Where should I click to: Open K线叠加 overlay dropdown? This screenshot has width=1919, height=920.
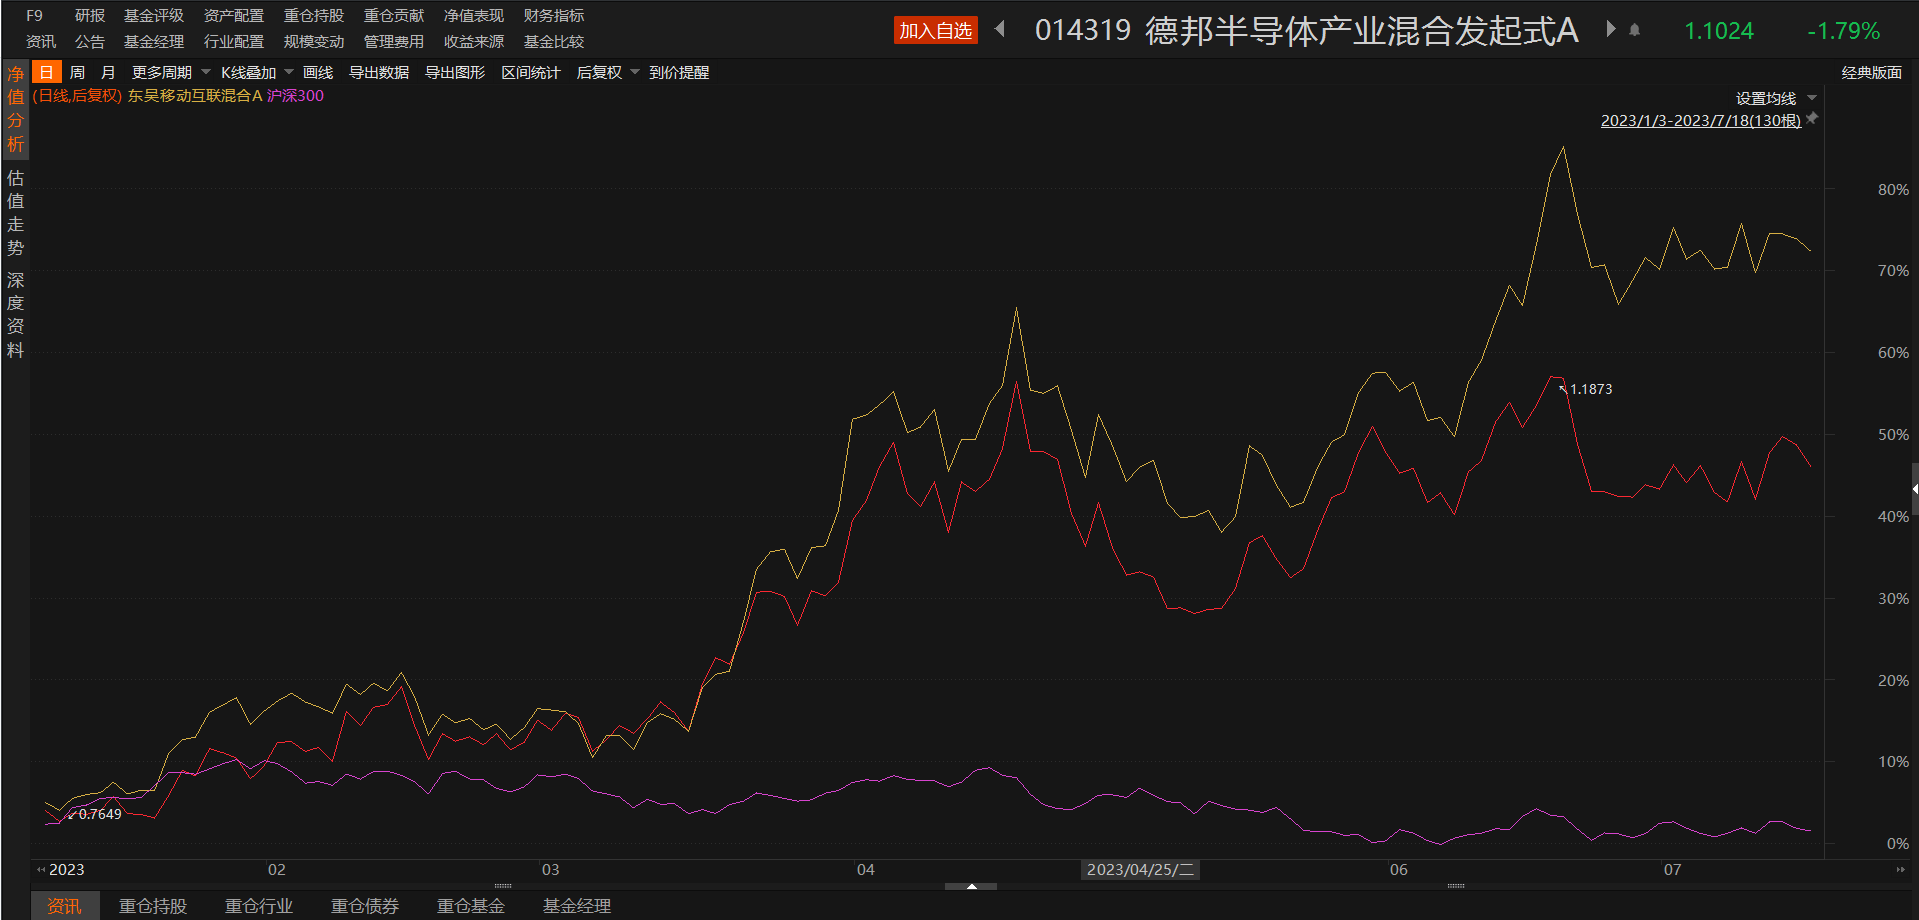click(257, 73)
